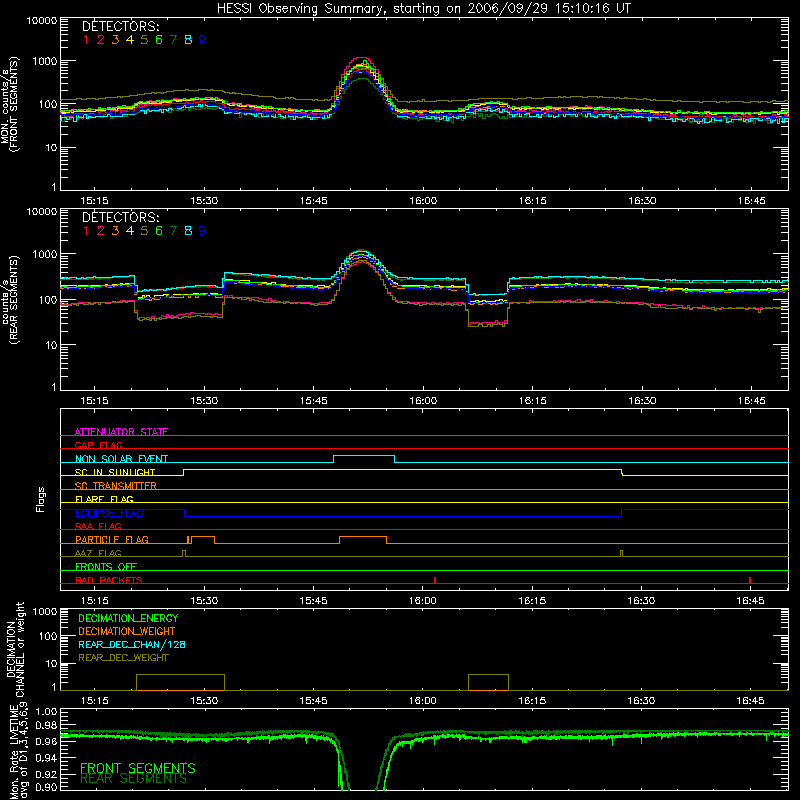Select detector 1 in front segments legend
800x800 pixels.
click(86, 40)
